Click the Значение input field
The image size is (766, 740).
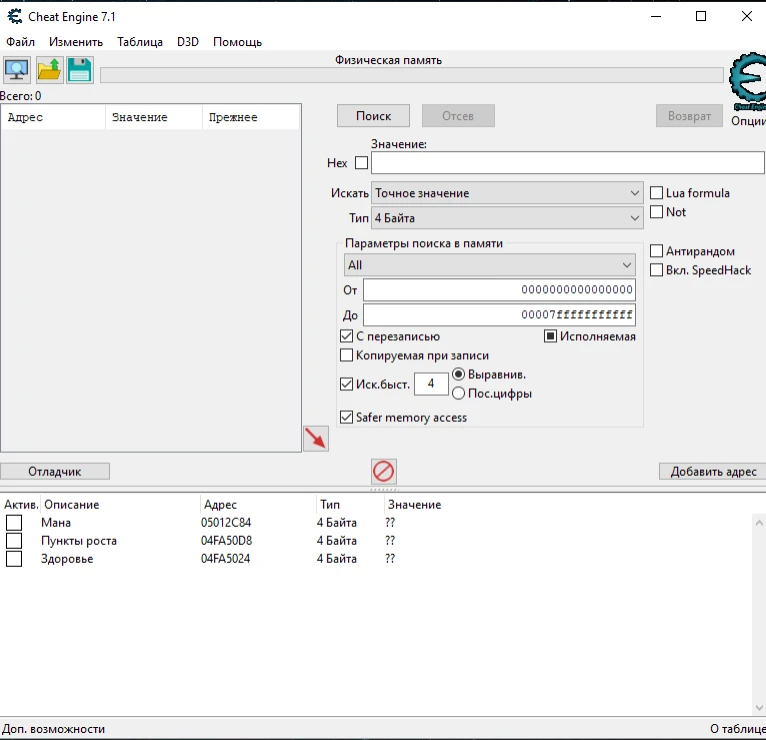click(568, 163)
